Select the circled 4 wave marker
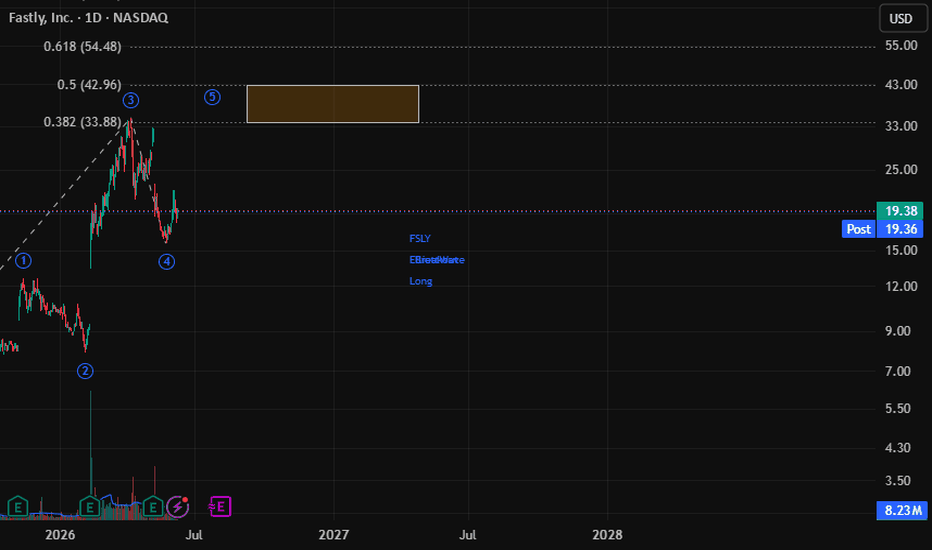The width and height of the screenshot is (932, 550). tap(166, 261)
